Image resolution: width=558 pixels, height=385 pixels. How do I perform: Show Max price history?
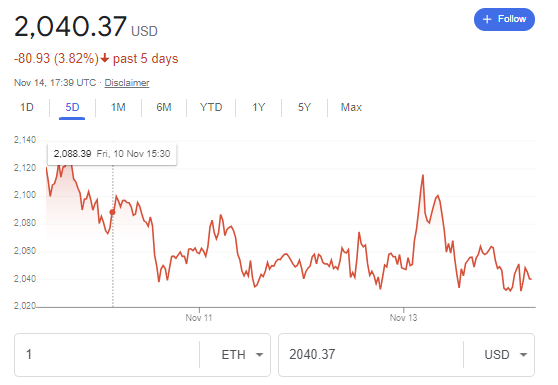coord(351,107)
